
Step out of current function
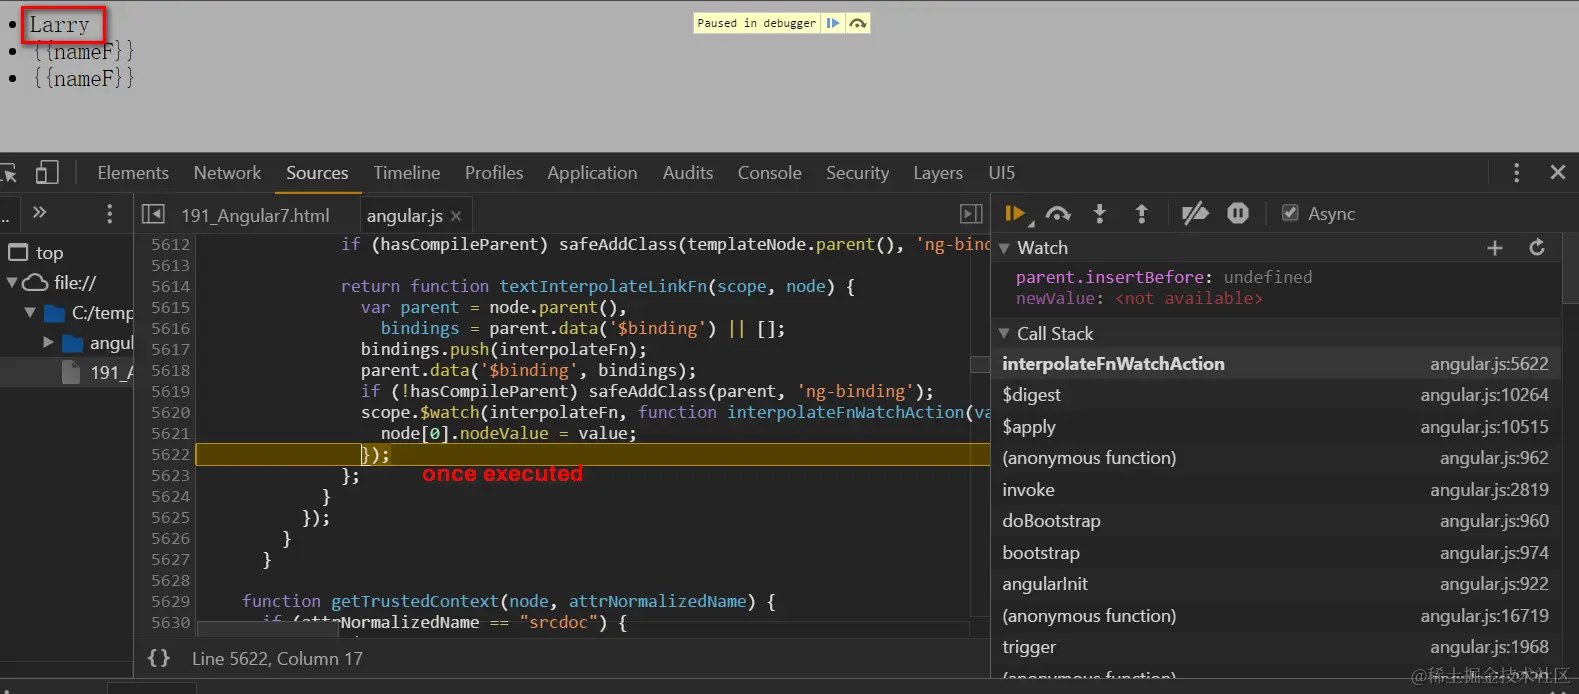pyautogui.click(x=1141, y=213)
